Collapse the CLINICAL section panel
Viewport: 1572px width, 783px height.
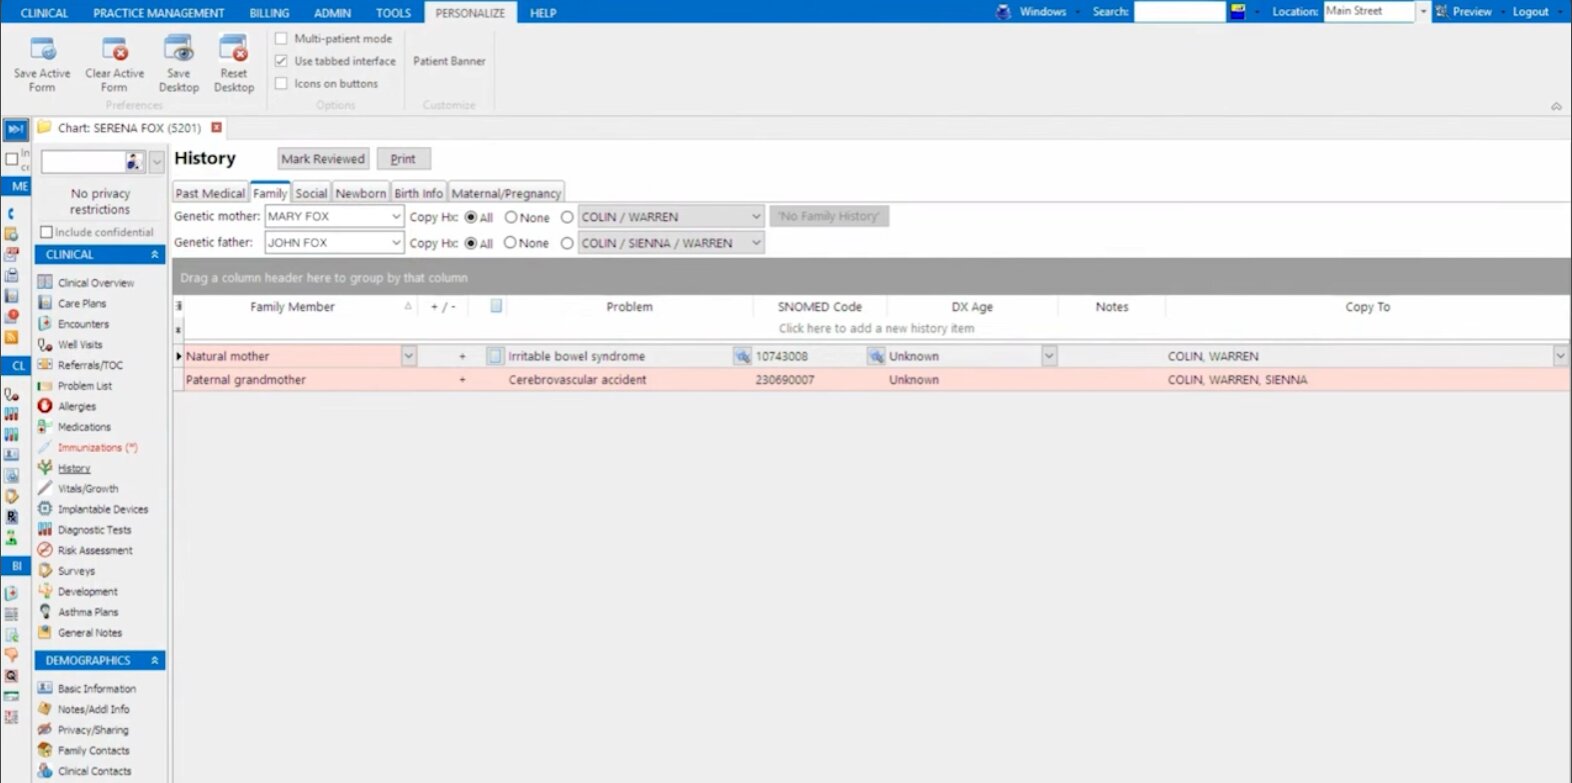point(155,255)
